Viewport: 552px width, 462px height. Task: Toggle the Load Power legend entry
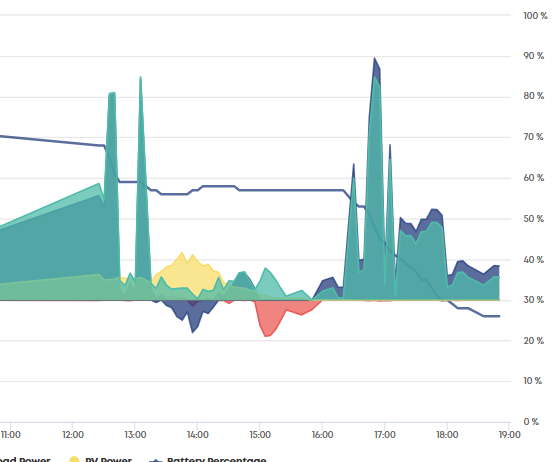[25, 459]
